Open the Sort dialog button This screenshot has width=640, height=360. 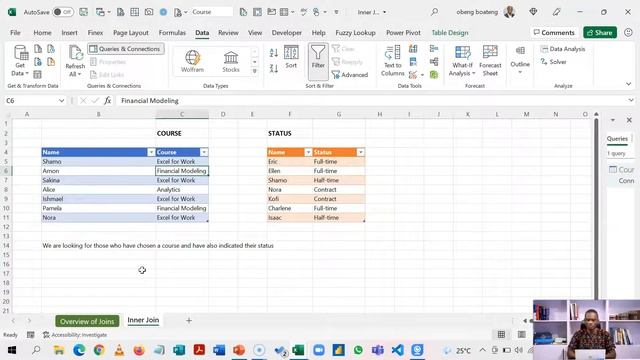coord(291,57)
